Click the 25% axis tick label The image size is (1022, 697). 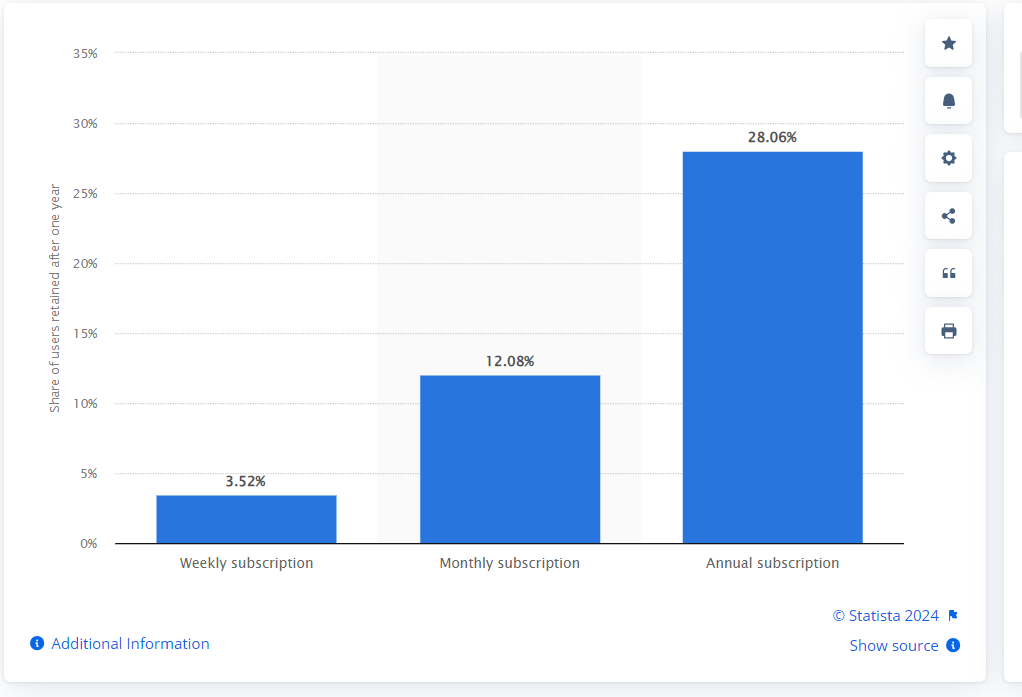click(x=85, y=194)
